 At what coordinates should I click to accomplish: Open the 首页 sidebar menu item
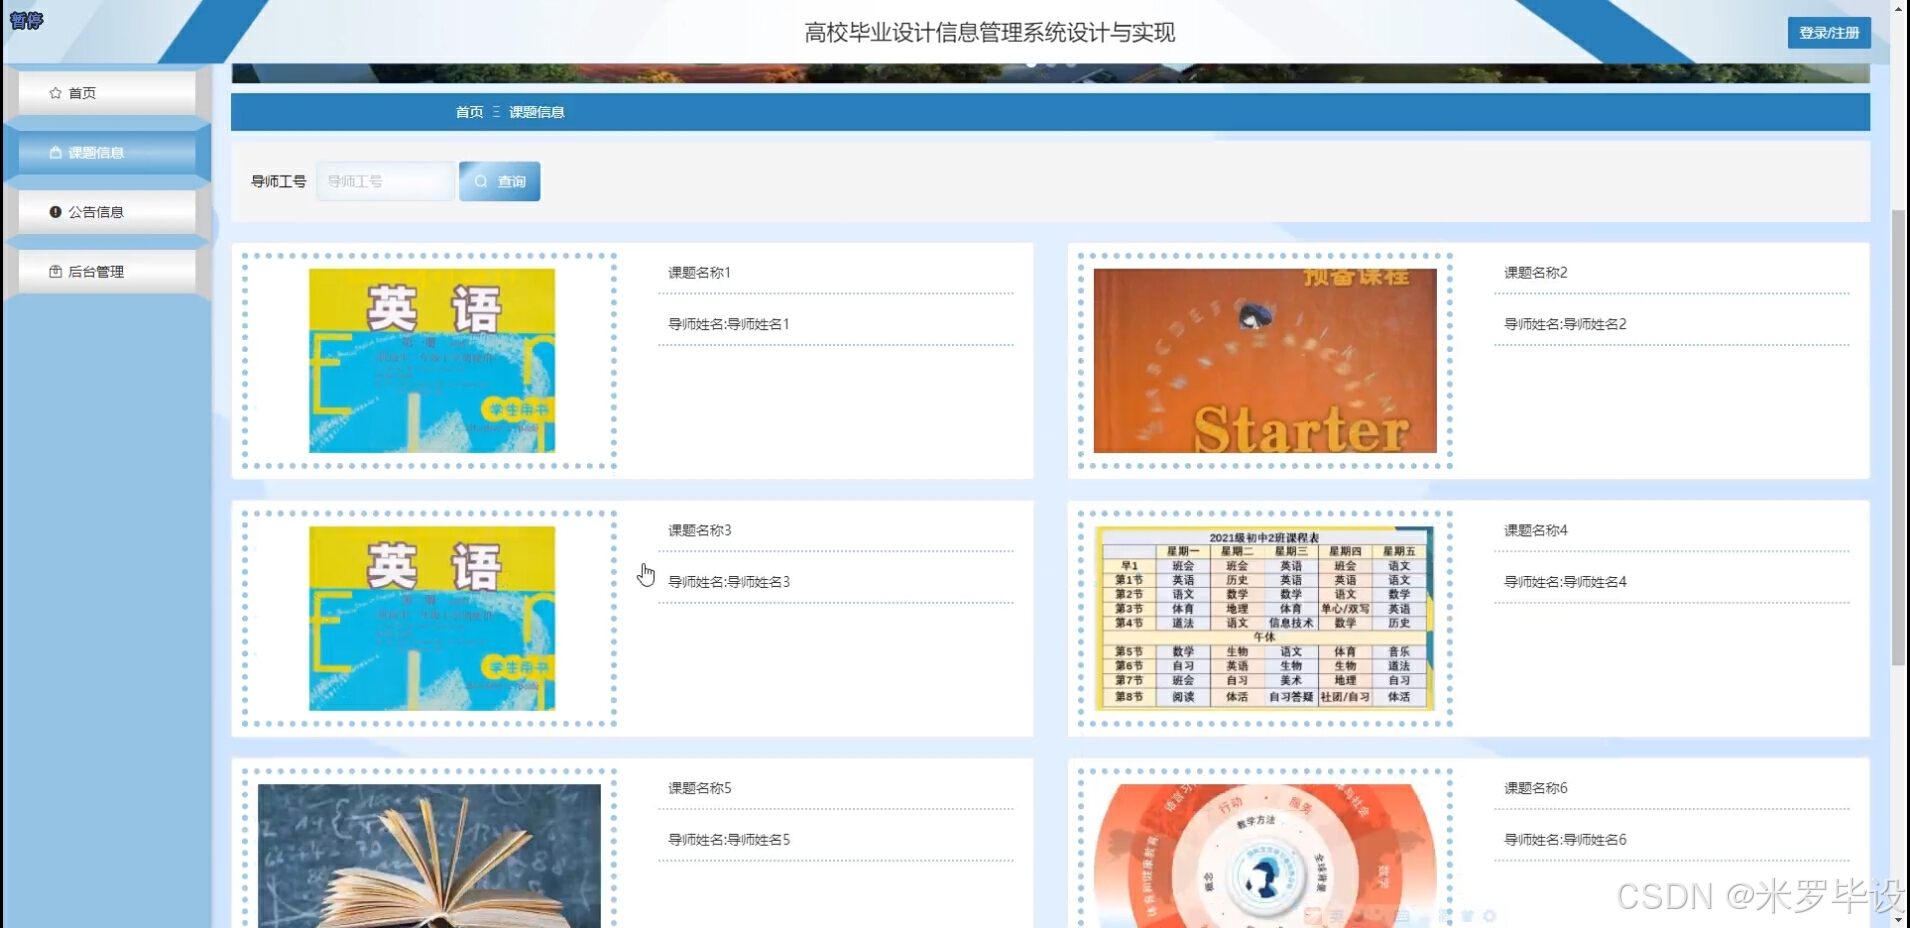pyautogui.click(x=107, y=93)
